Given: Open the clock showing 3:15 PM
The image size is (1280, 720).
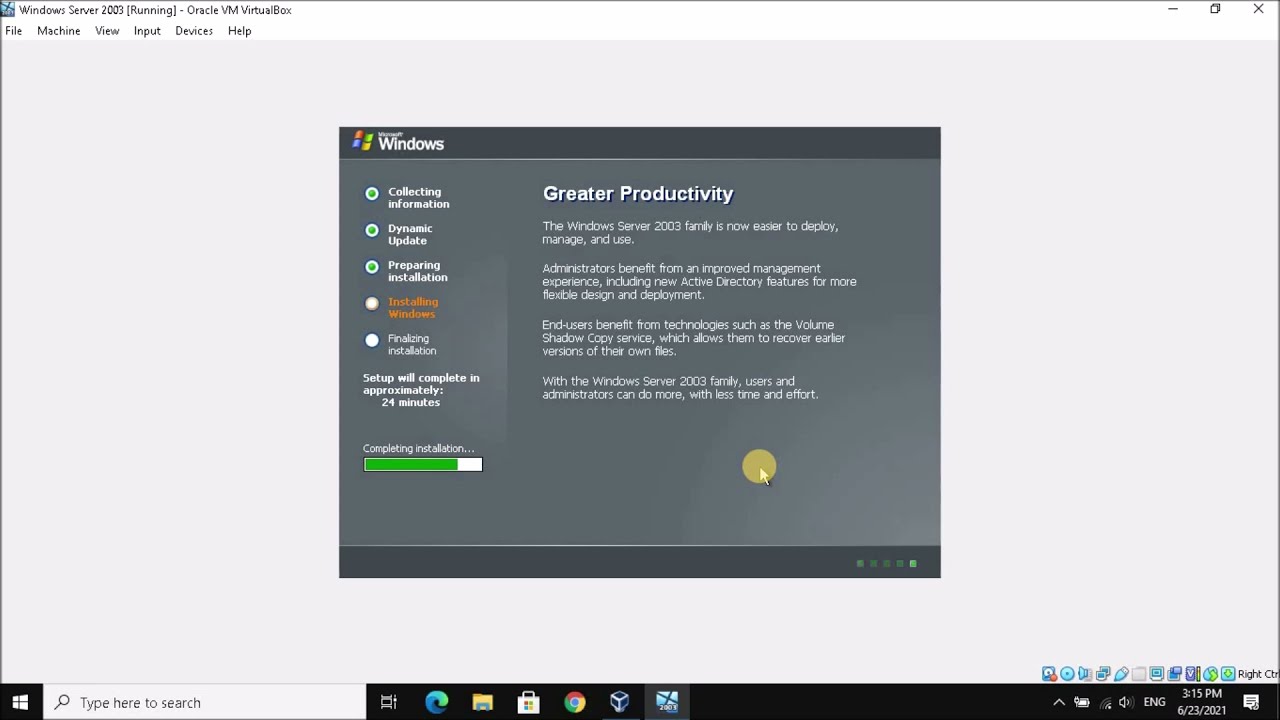Looking at the screenshot, I should [1201, 702].
